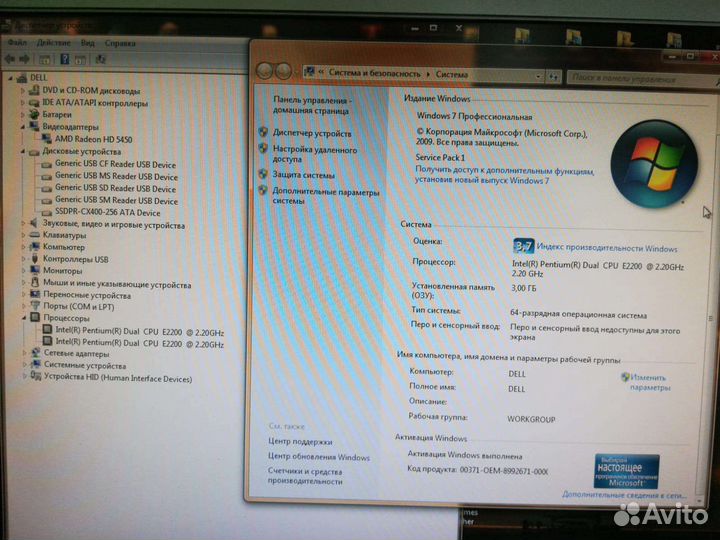This screenshot has height=540, width=720.
Task: Open the Индекс производительности Windows link
Action: 606,248
